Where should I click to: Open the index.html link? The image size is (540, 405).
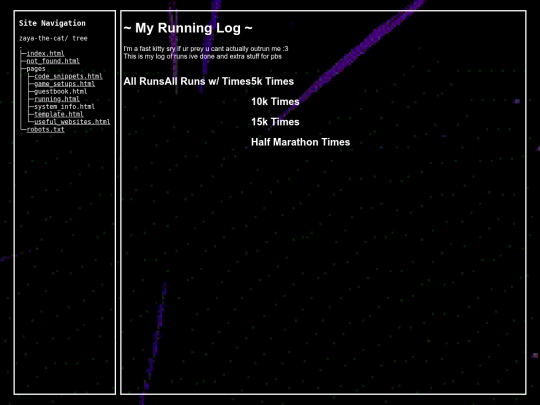pos(45,53)
